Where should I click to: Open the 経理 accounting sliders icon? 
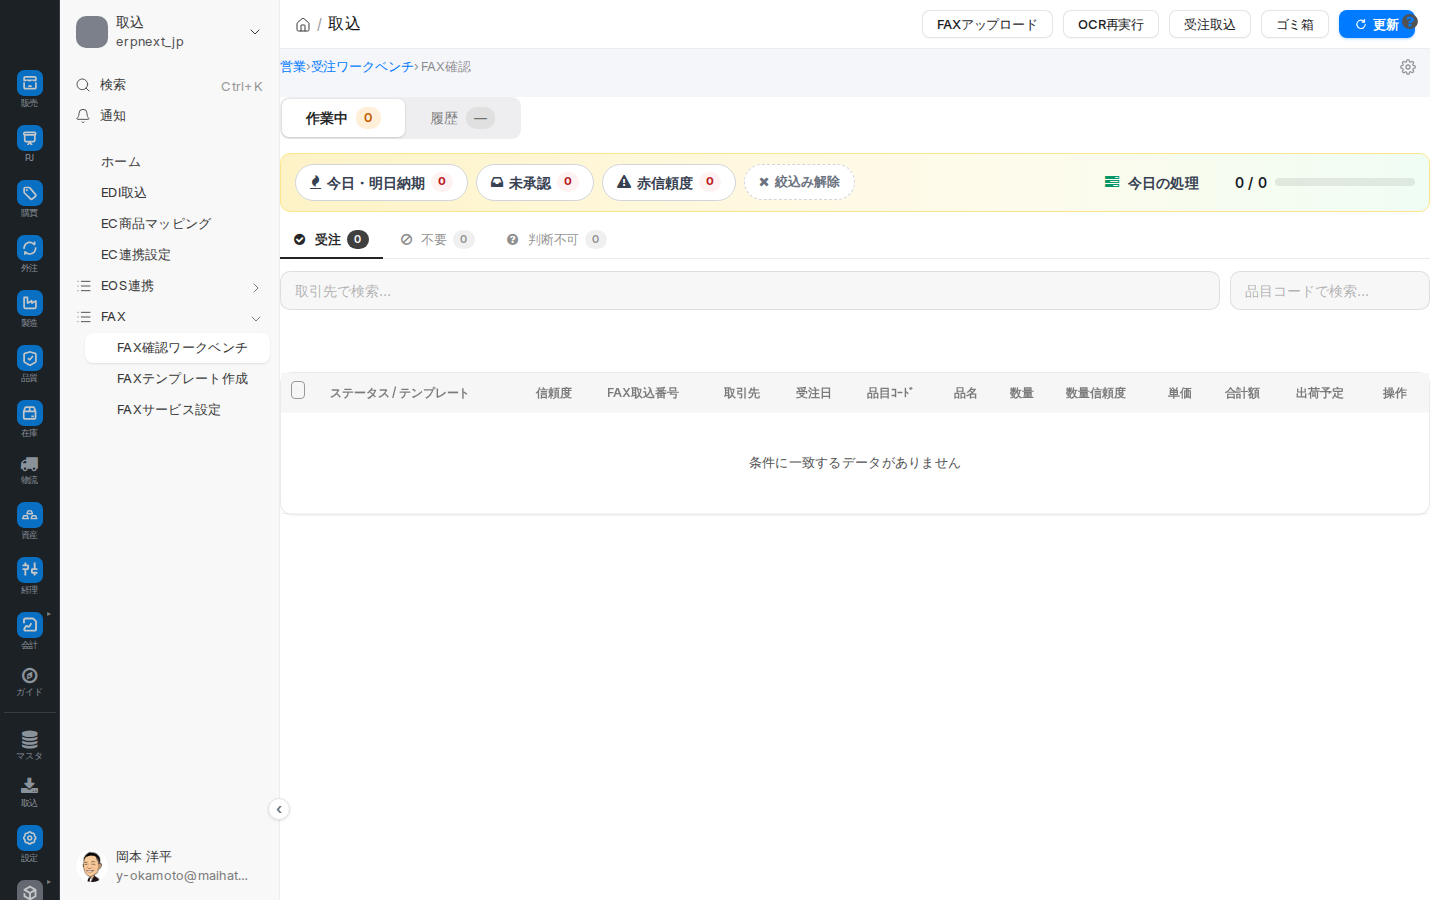click(30, 570)
